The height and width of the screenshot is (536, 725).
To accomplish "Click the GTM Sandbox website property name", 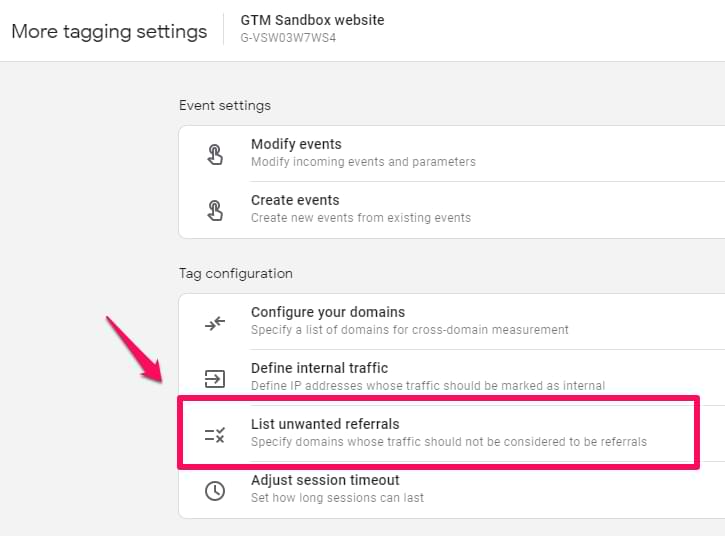I will point(312,20).
